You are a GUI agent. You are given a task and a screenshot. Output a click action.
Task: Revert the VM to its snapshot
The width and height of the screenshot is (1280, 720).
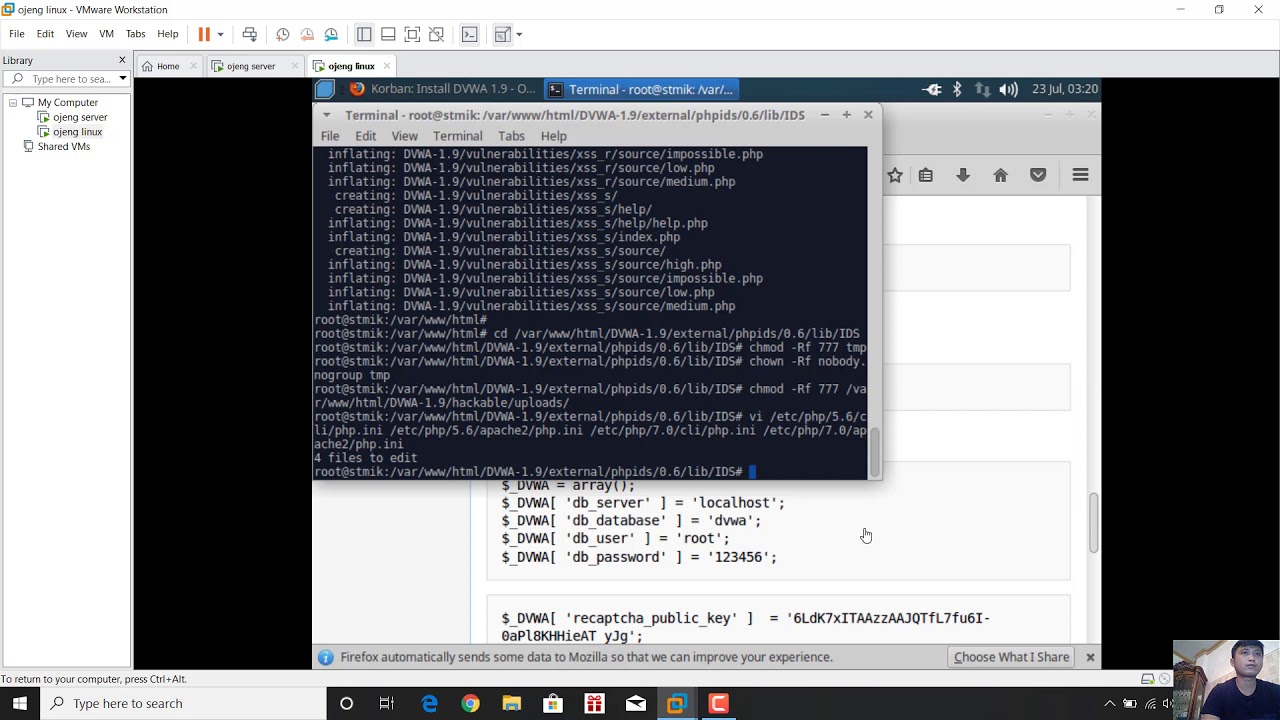point(307,34)
